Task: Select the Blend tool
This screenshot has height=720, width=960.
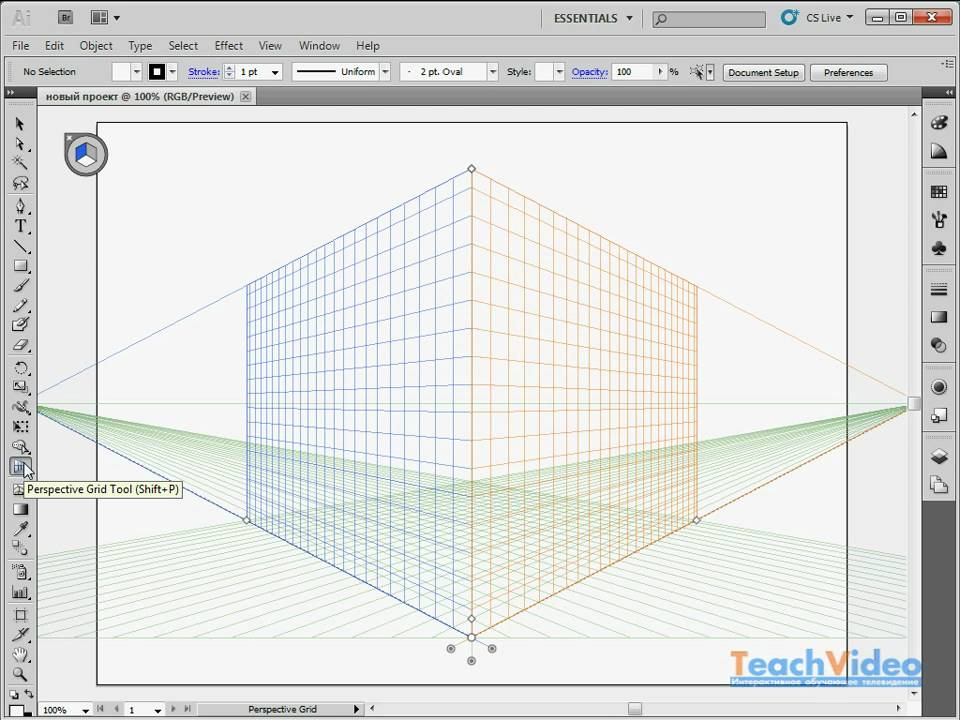Action: click(20, 548)
